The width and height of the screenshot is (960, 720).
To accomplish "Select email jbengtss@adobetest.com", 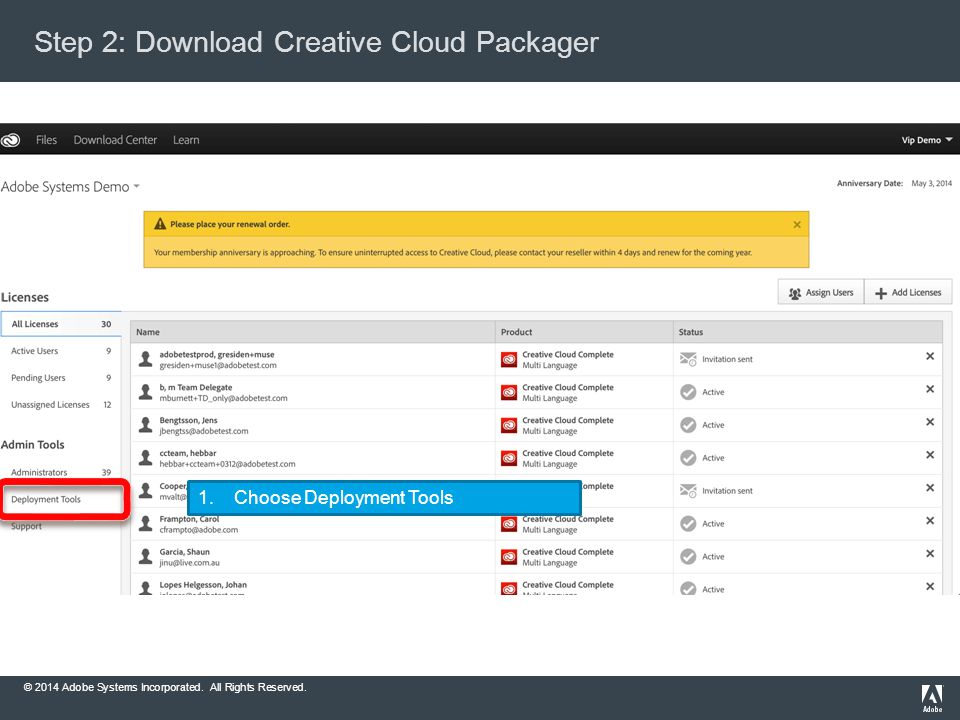I will tap(204, 431).
